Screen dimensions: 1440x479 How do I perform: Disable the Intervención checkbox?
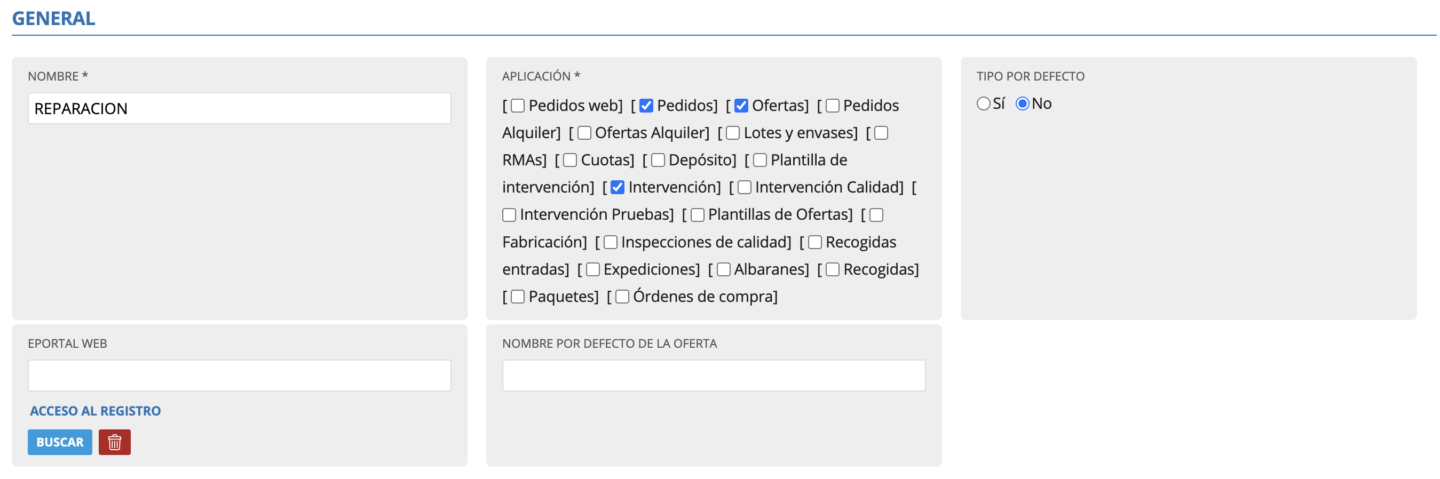pyautogui.click(x=618, y=187)
